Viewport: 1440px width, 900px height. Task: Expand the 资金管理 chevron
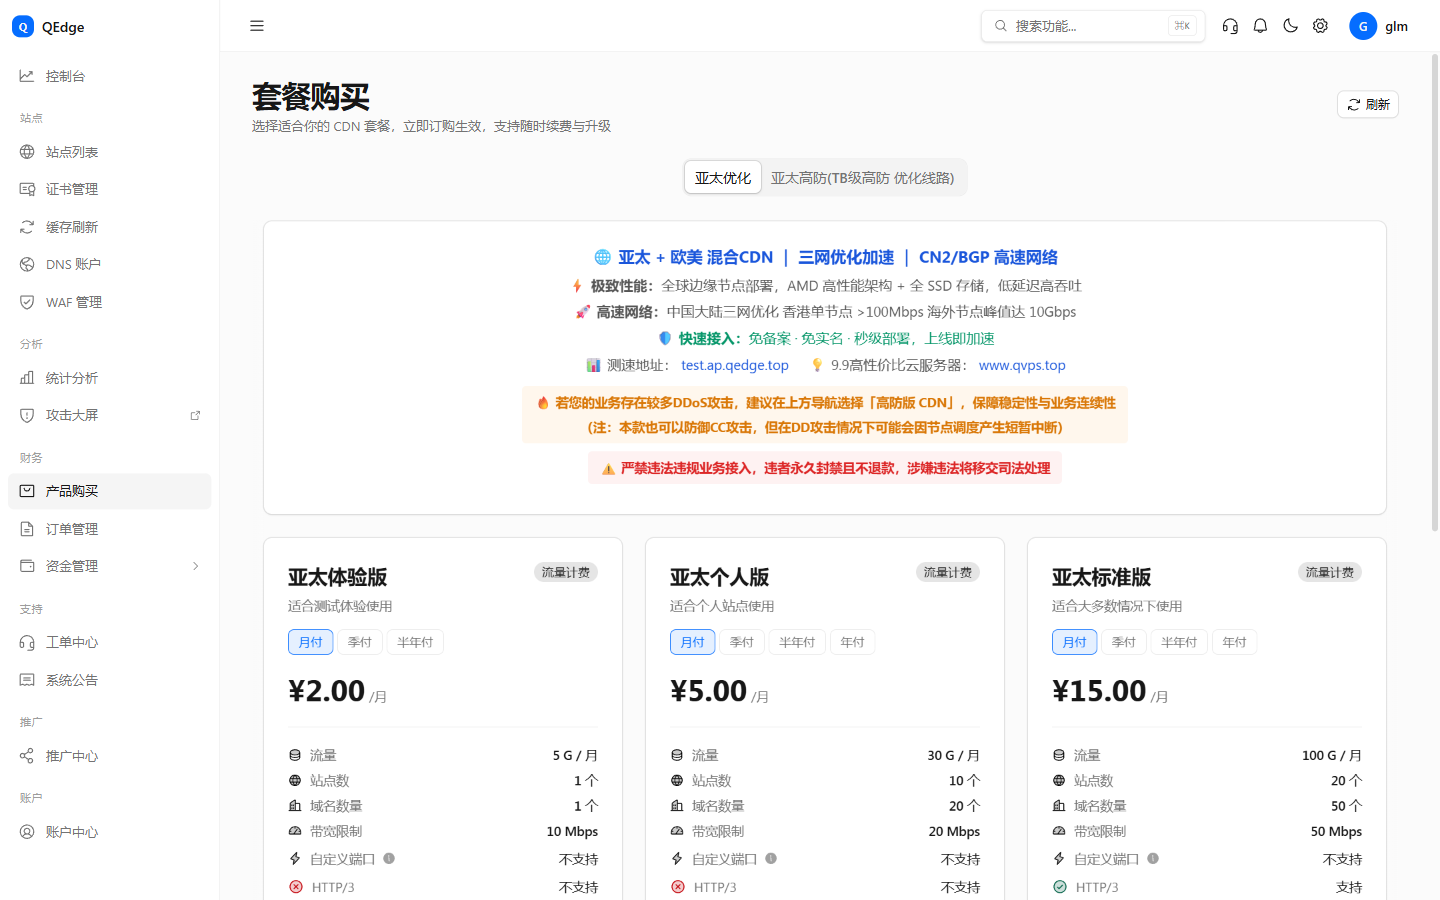pyautogui.click(x=195, y=566)
